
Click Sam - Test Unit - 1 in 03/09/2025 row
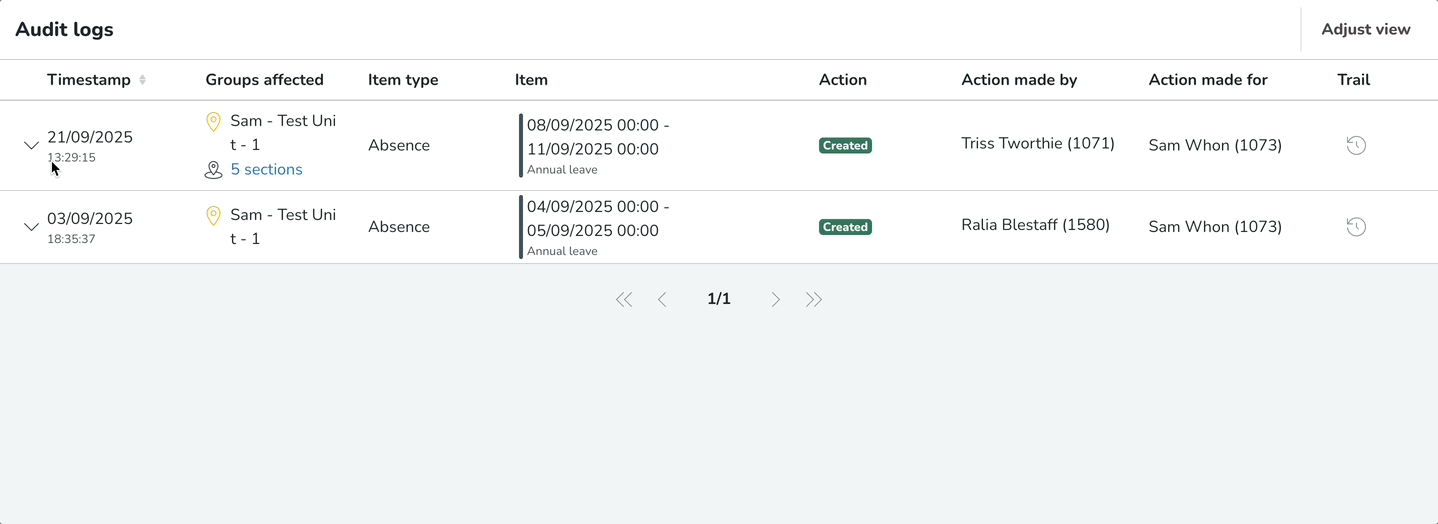click(283, 227)
